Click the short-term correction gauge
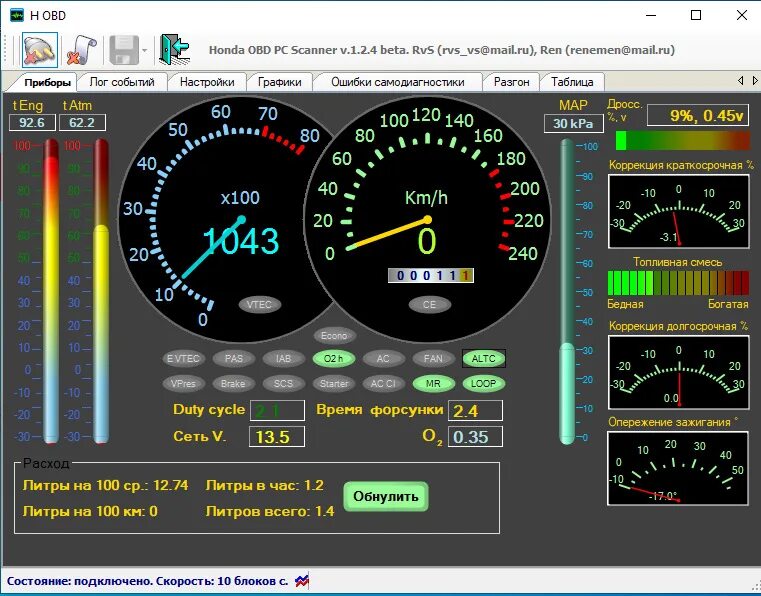 678,212
